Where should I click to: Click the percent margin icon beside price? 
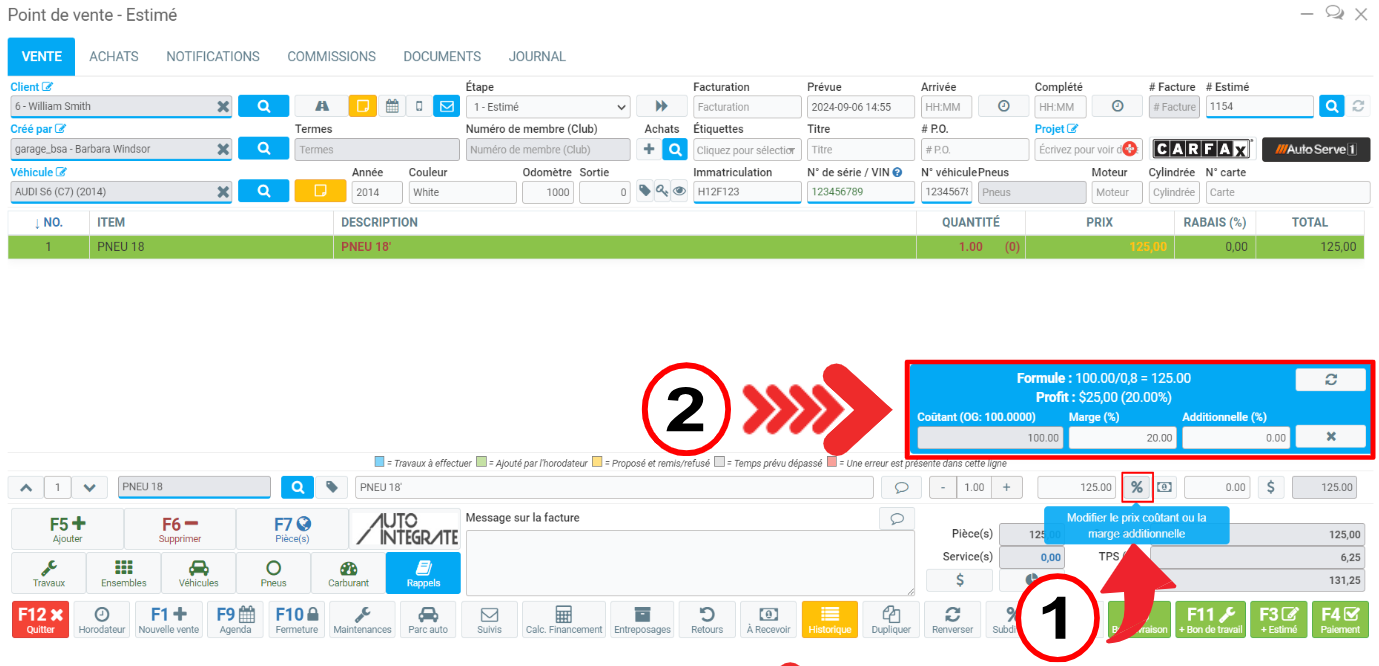pyautogui.click(x=1137, y=487)
